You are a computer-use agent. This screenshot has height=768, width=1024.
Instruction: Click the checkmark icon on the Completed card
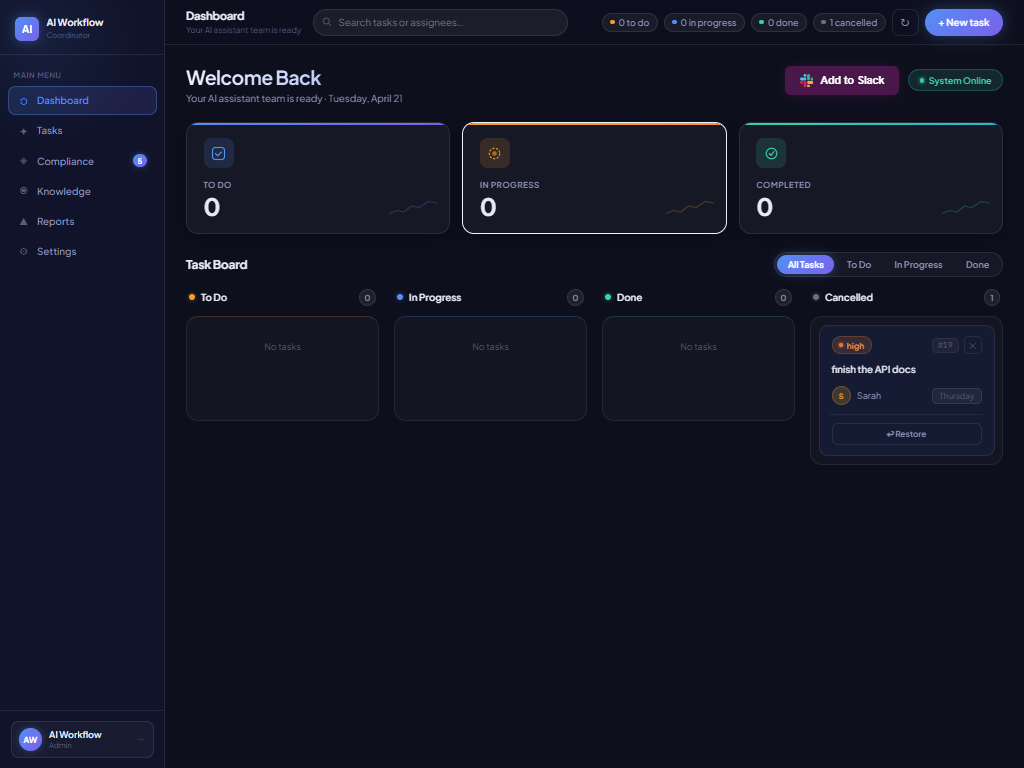[771, 153]
